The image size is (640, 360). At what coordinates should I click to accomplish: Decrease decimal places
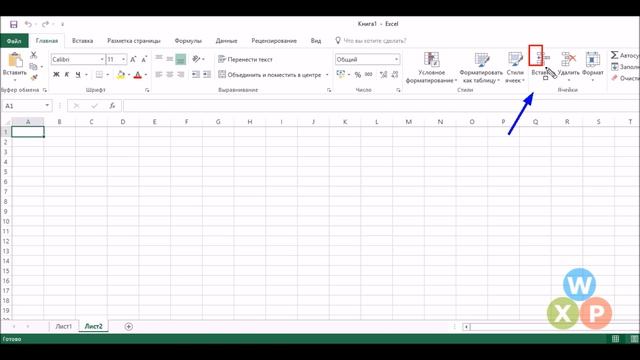tap(395, 75)
